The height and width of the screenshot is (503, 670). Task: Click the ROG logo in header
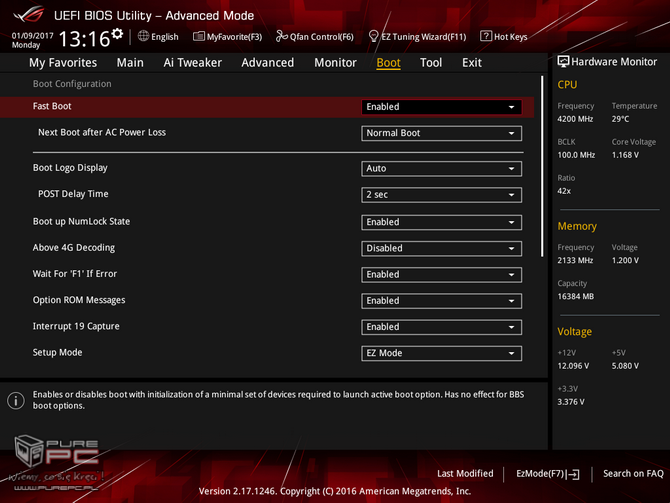pos(29,15)
